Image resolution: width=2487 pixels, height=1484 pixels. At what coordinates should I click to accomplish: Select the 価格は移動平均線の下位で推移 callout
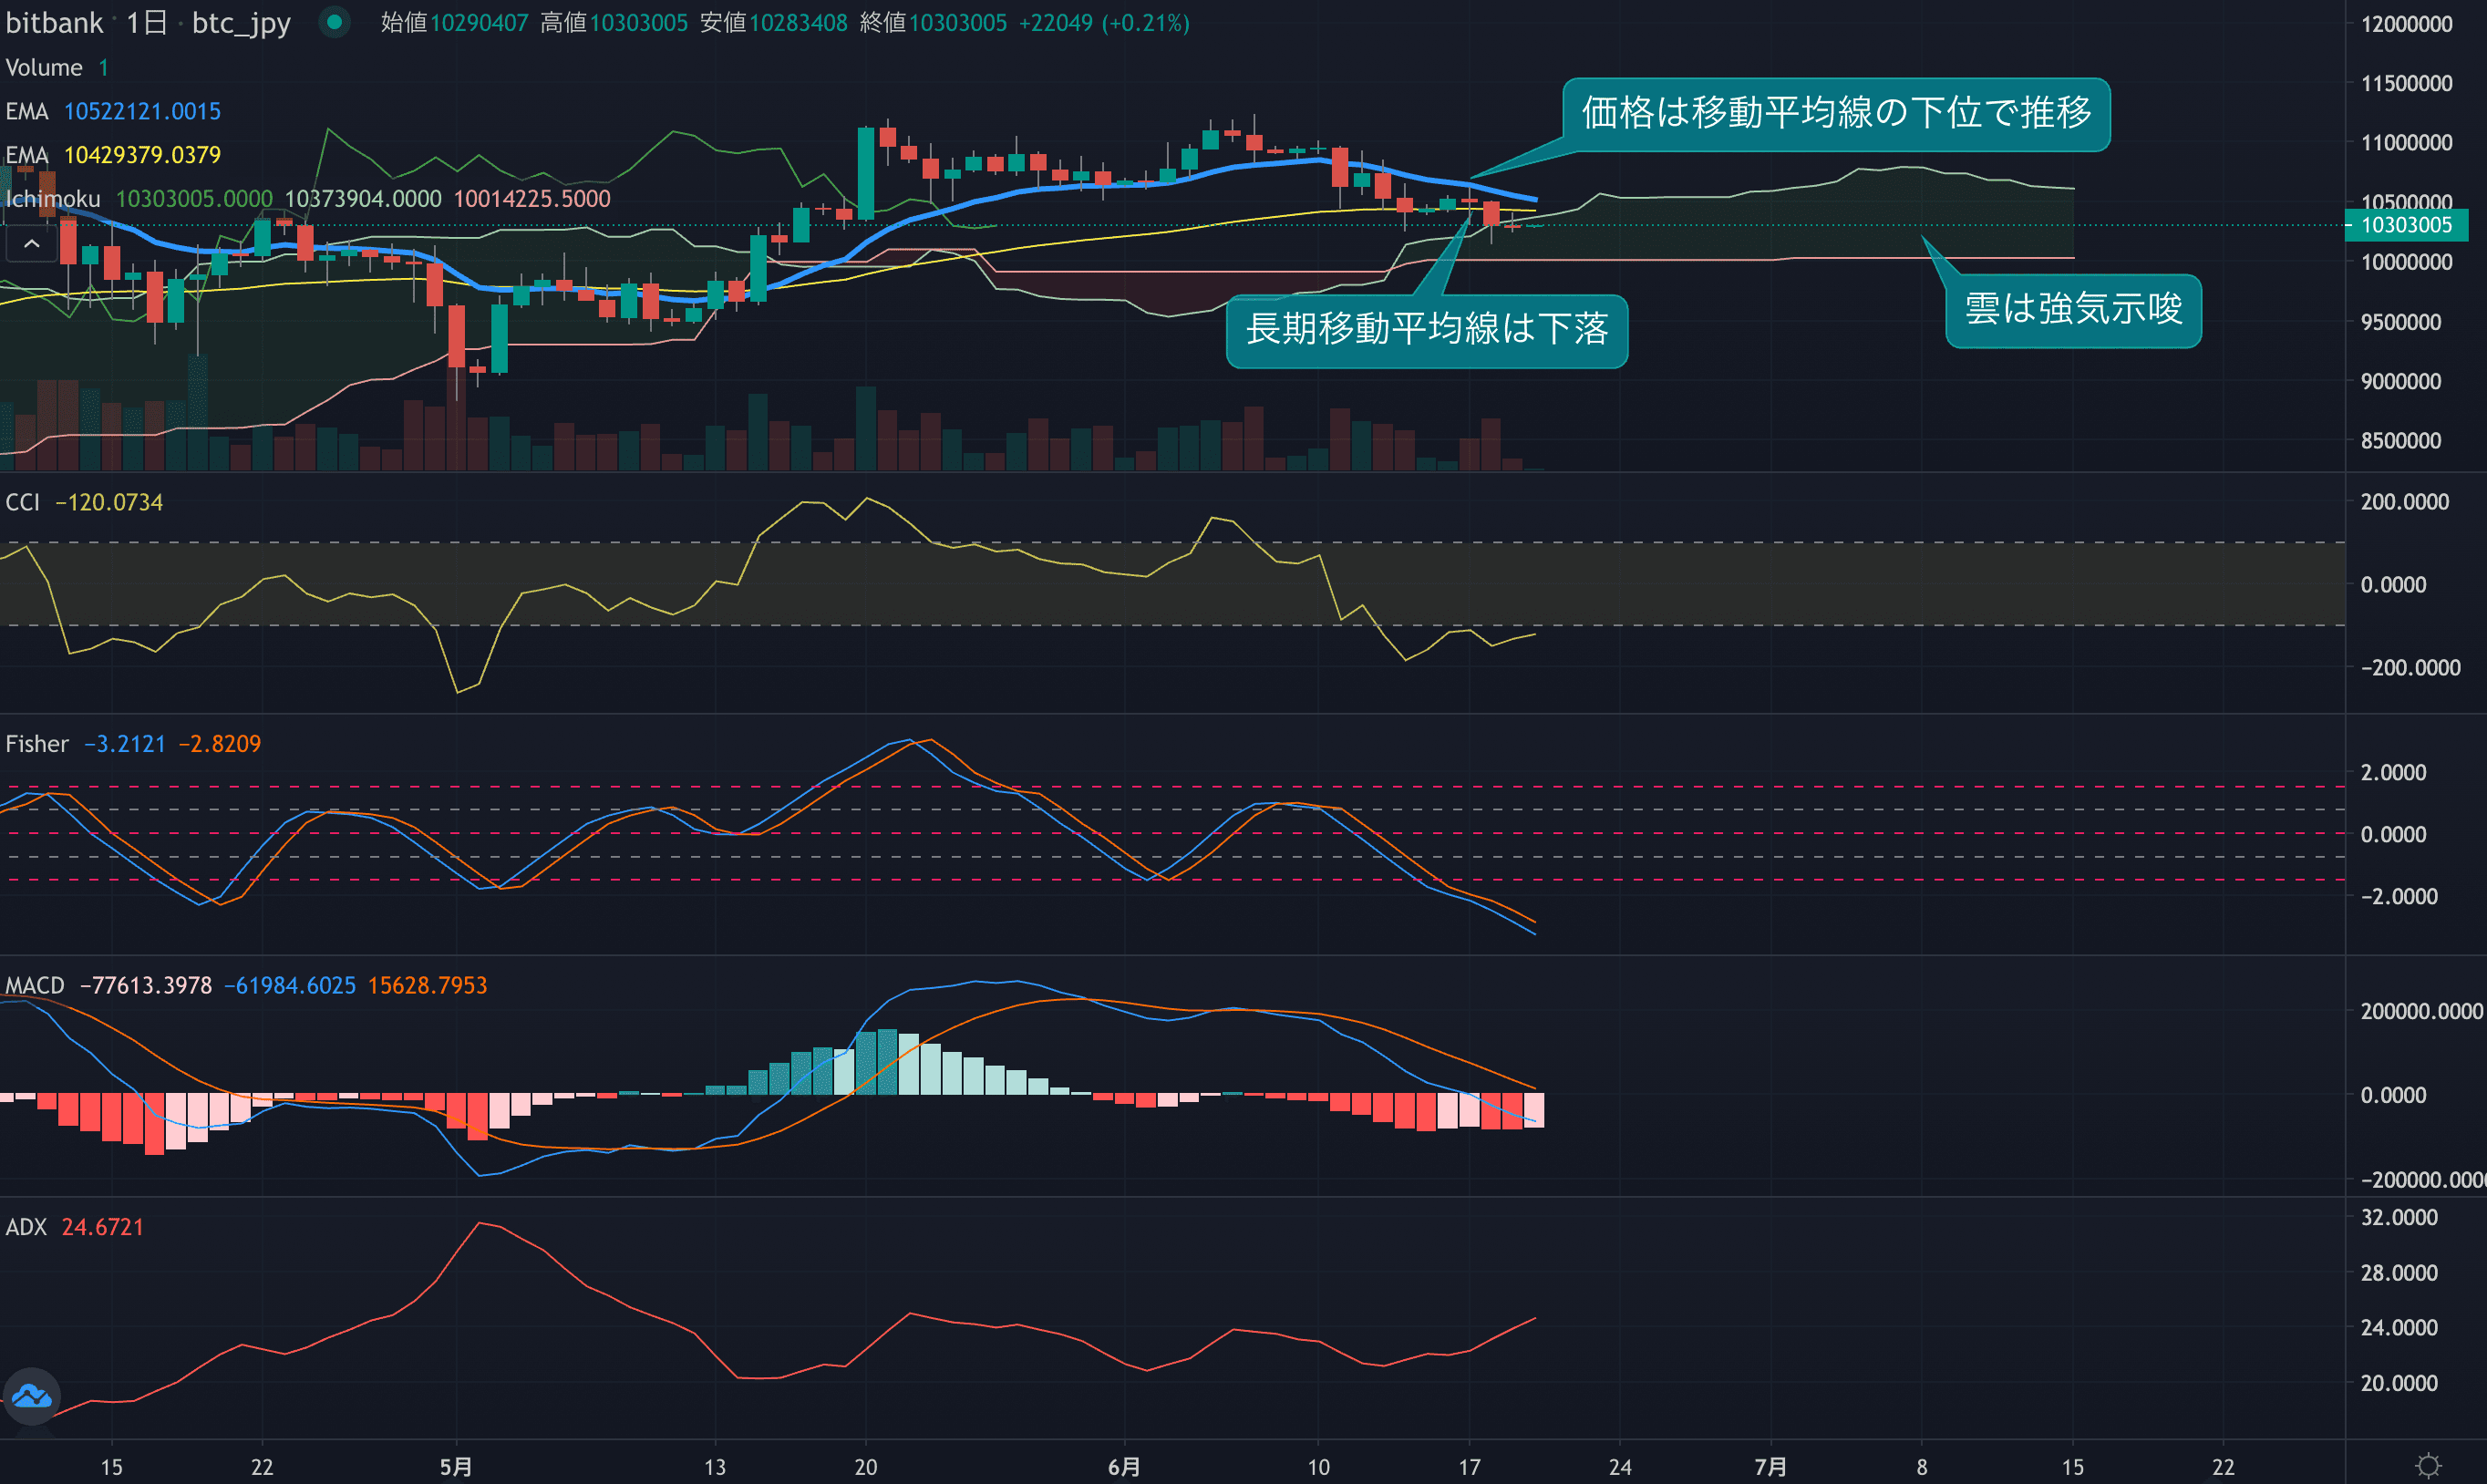pyautogui.click(x=1836, y=114)
